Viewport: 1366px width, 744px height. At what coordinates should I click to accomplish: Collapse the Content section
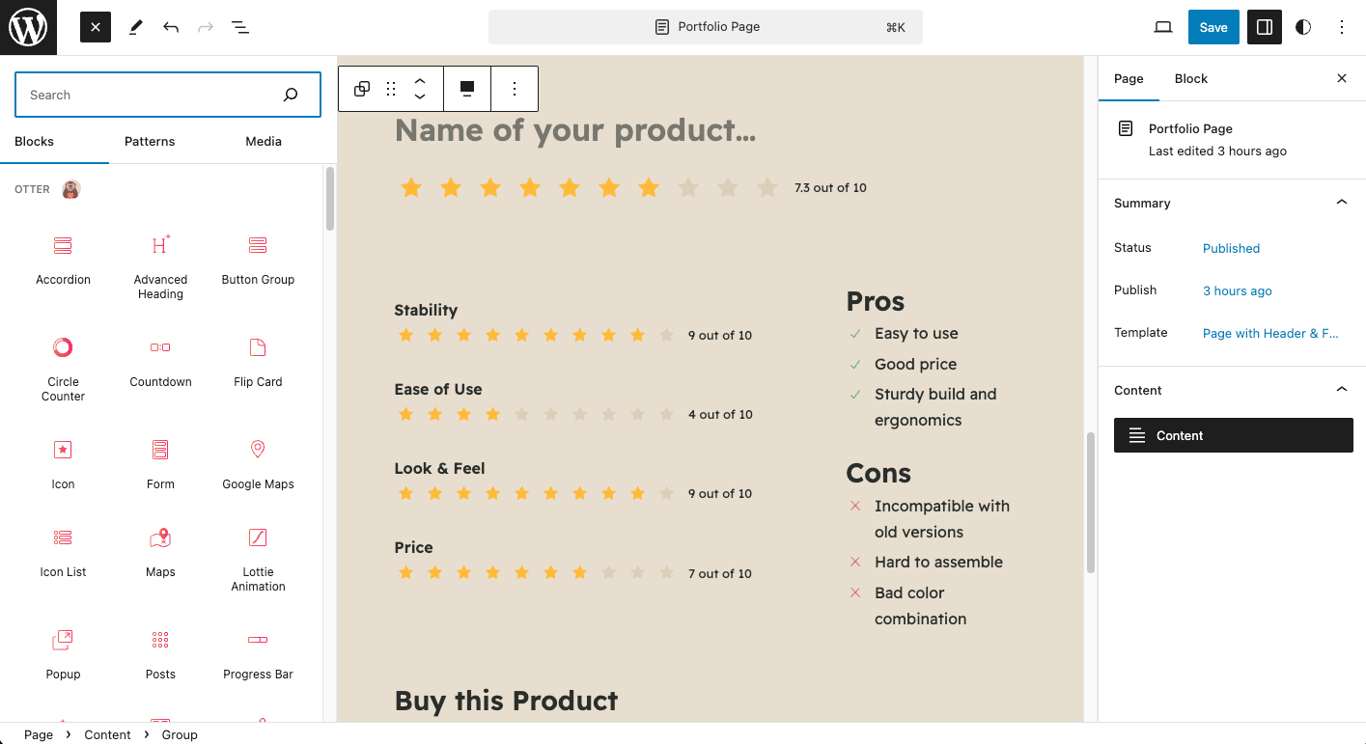(1341, 389)
